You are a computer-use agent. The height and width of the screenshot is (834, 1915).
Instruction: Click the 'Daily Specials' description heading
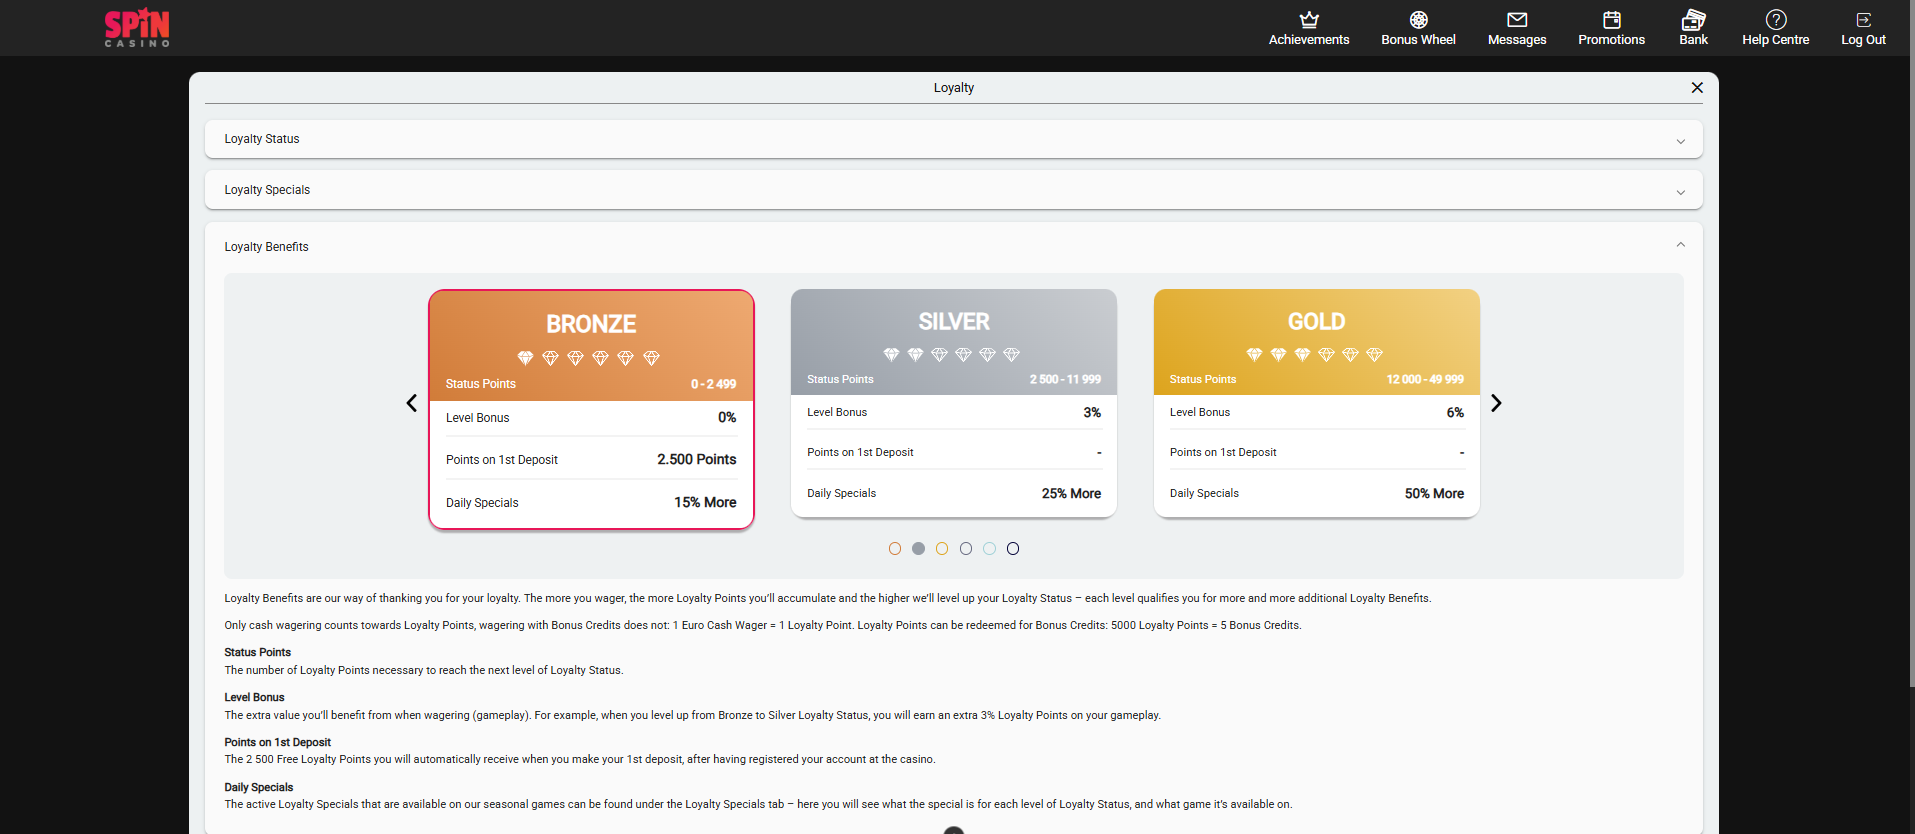click(258, 787)
